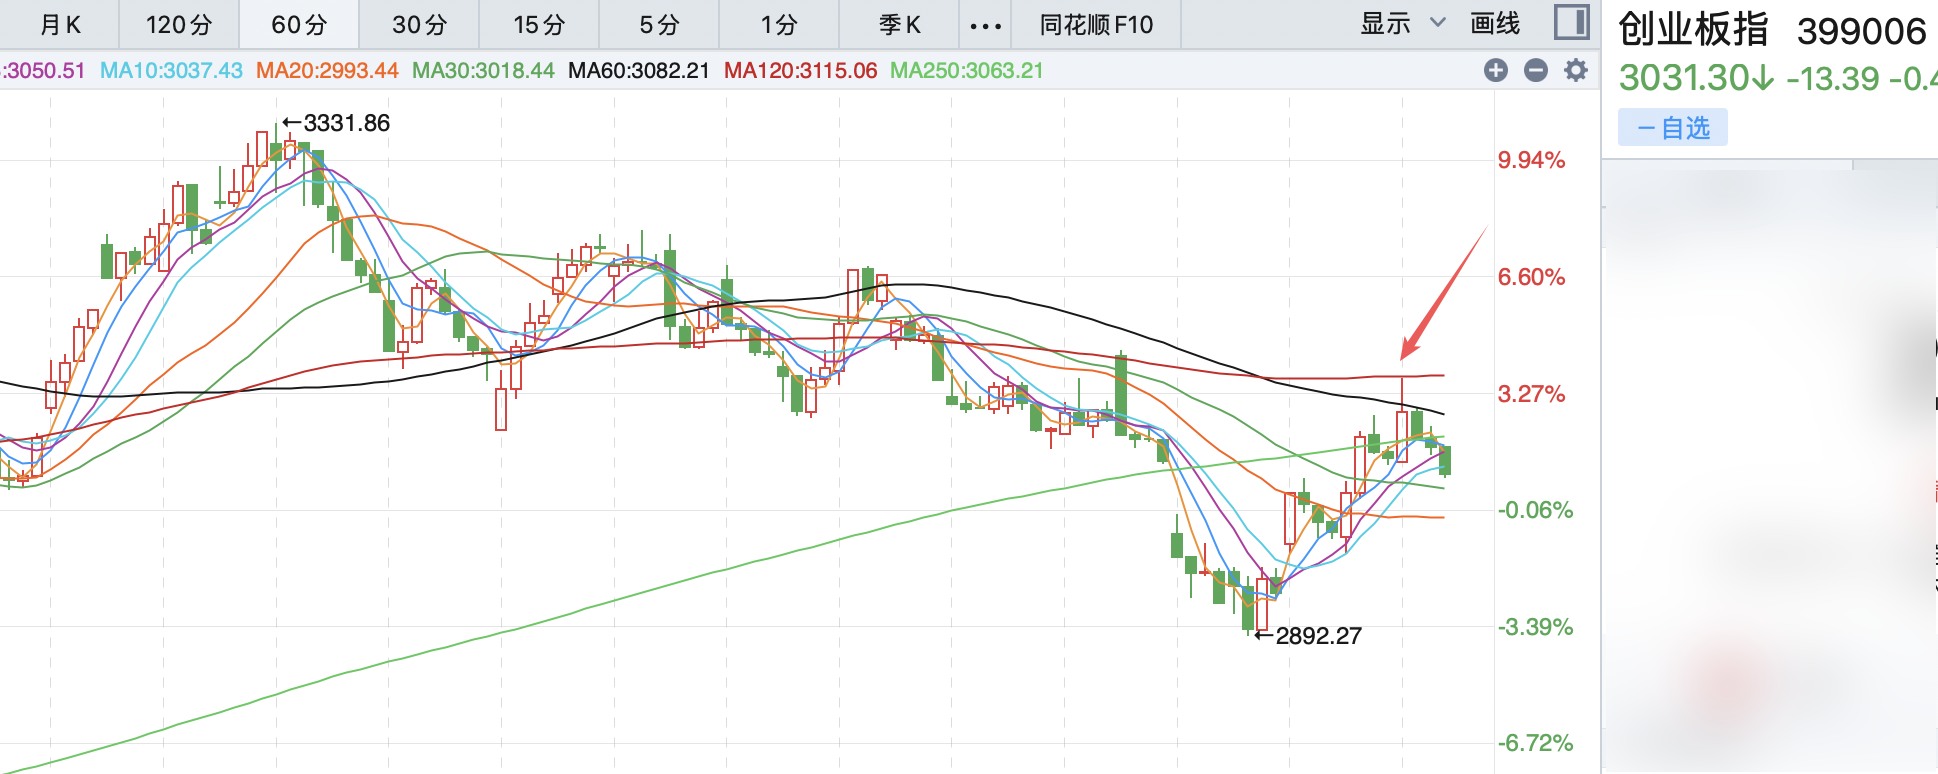
Task: Select the 60分 timeframe tab
Action: (x=299, y=25)
